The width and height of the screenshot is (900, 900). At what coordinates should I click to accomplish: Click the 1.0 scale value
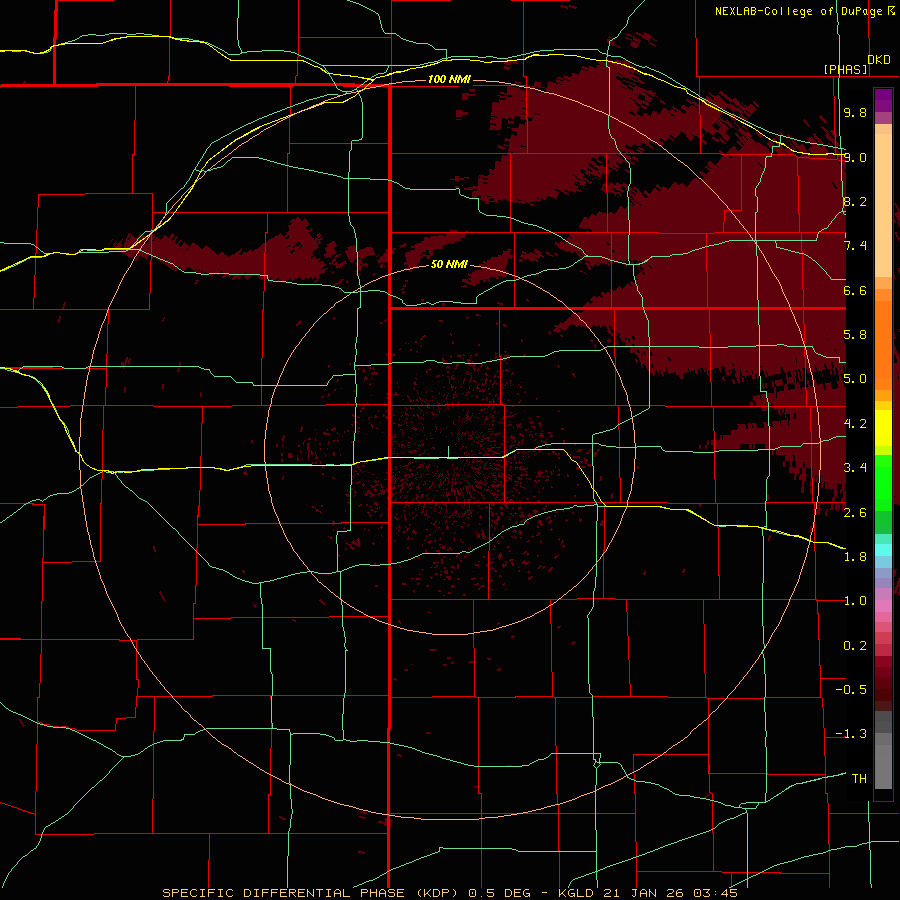(855, 601)
